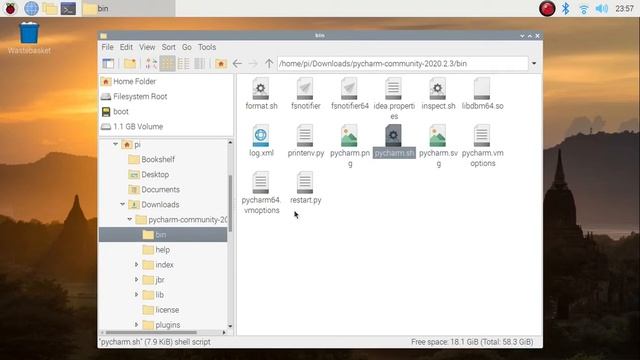
Task: Collapse the pi tree node
Action: point(116,144)
